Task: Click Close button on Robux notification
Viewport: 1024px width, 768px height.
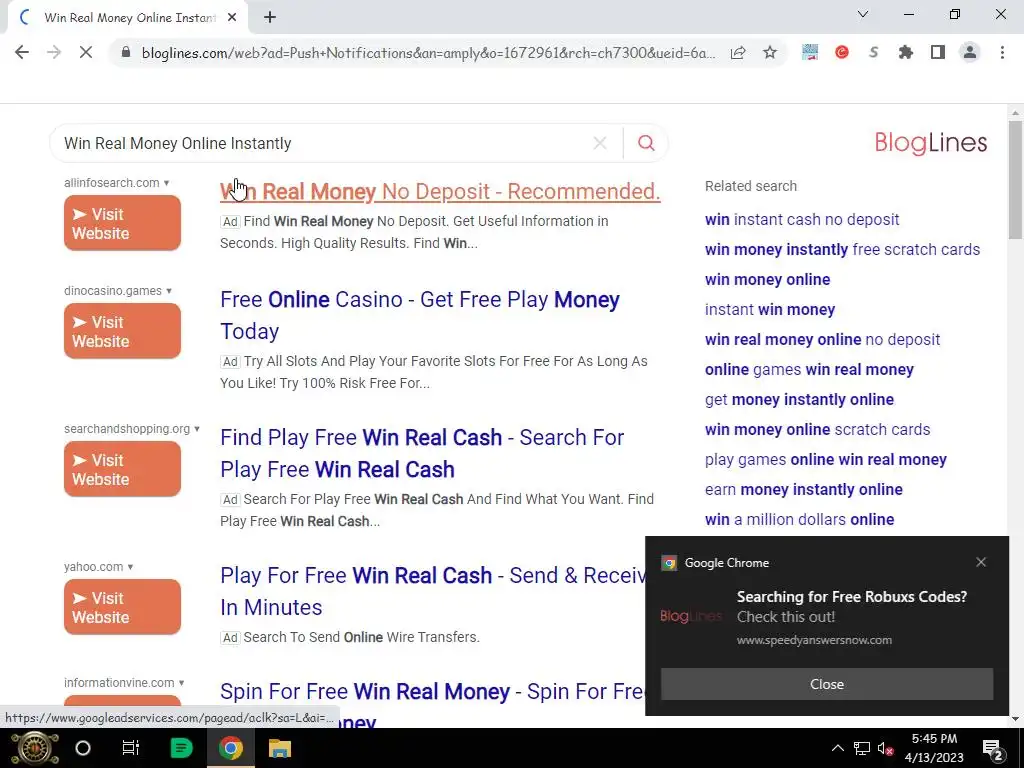Action: pos(827,684)
